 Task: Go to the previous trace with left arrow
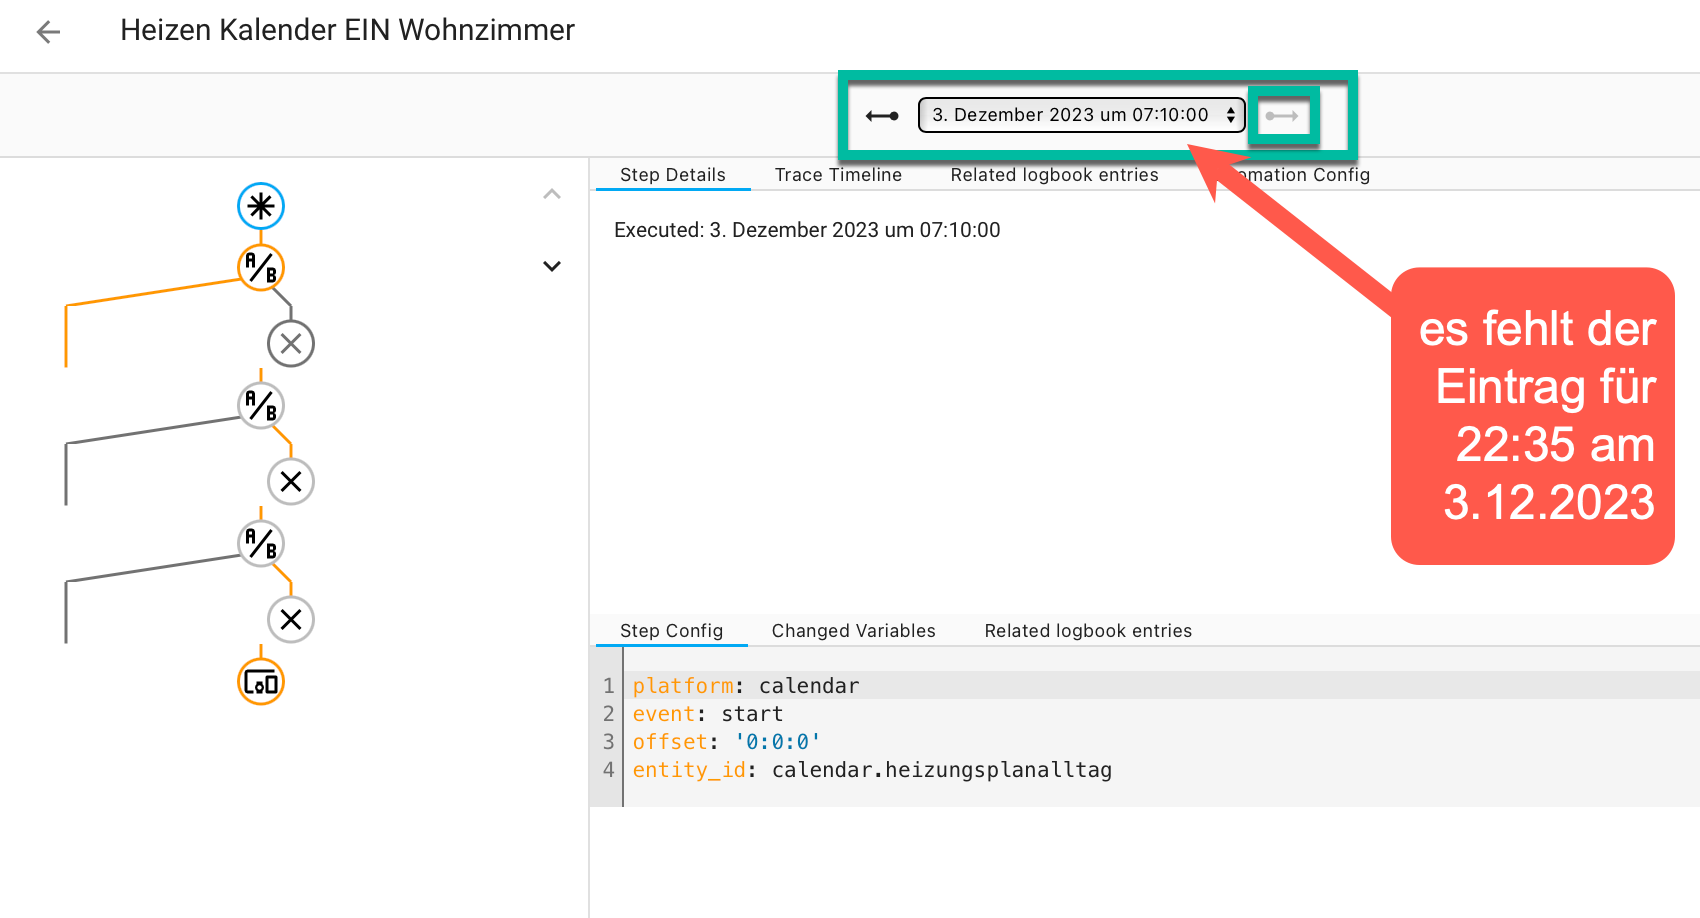tap(881, 116)
